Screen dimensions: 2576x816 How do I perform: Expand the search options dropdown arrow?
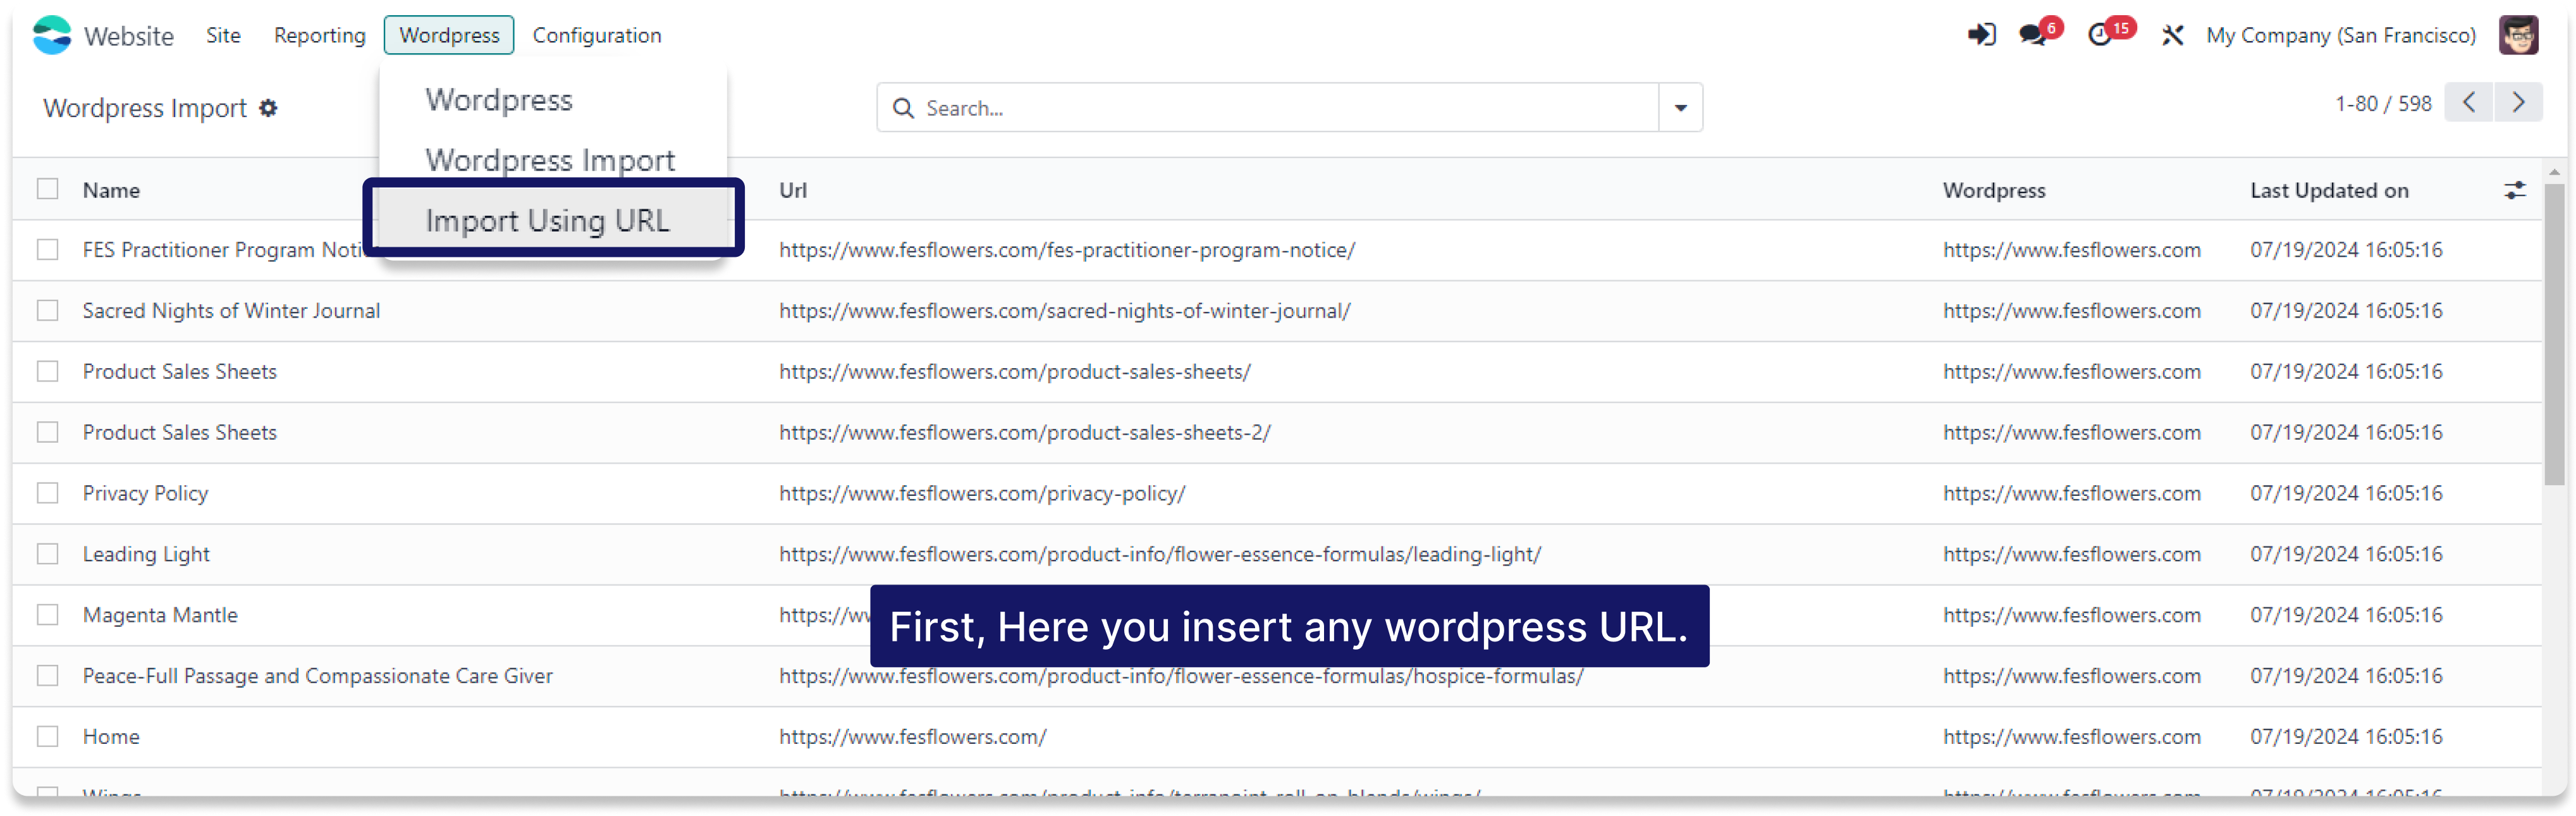[1680, 108]
